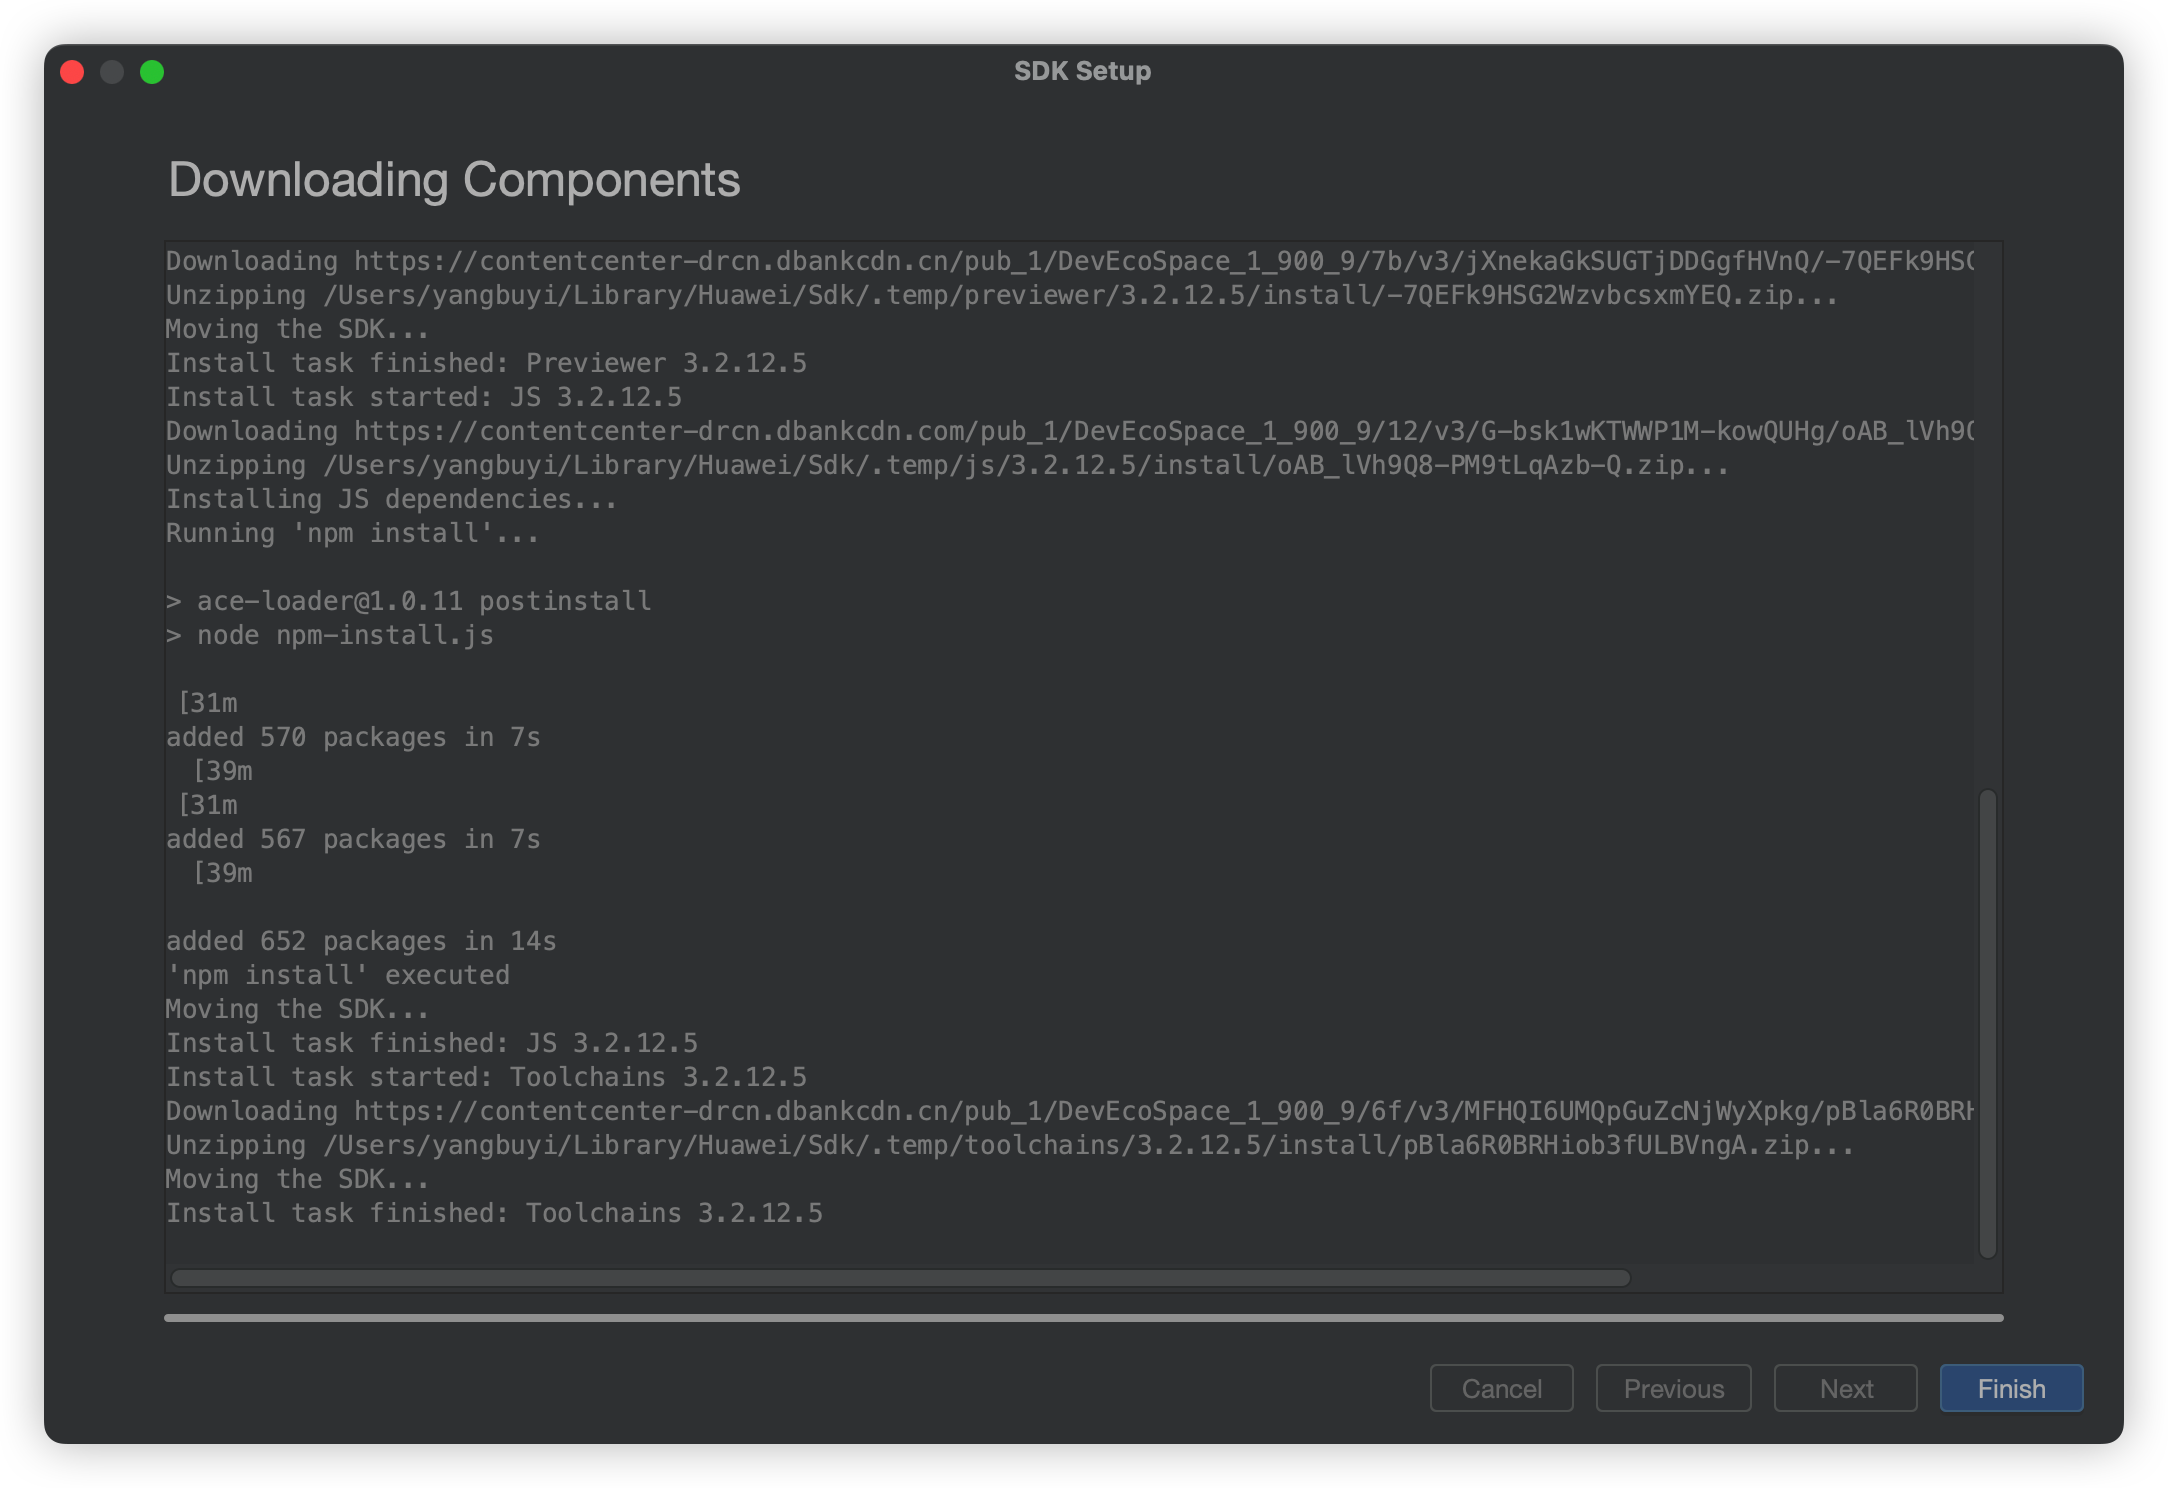Click the green zoom window button
This screenshot has width=2168, height=1488.
tap(152, 72)
